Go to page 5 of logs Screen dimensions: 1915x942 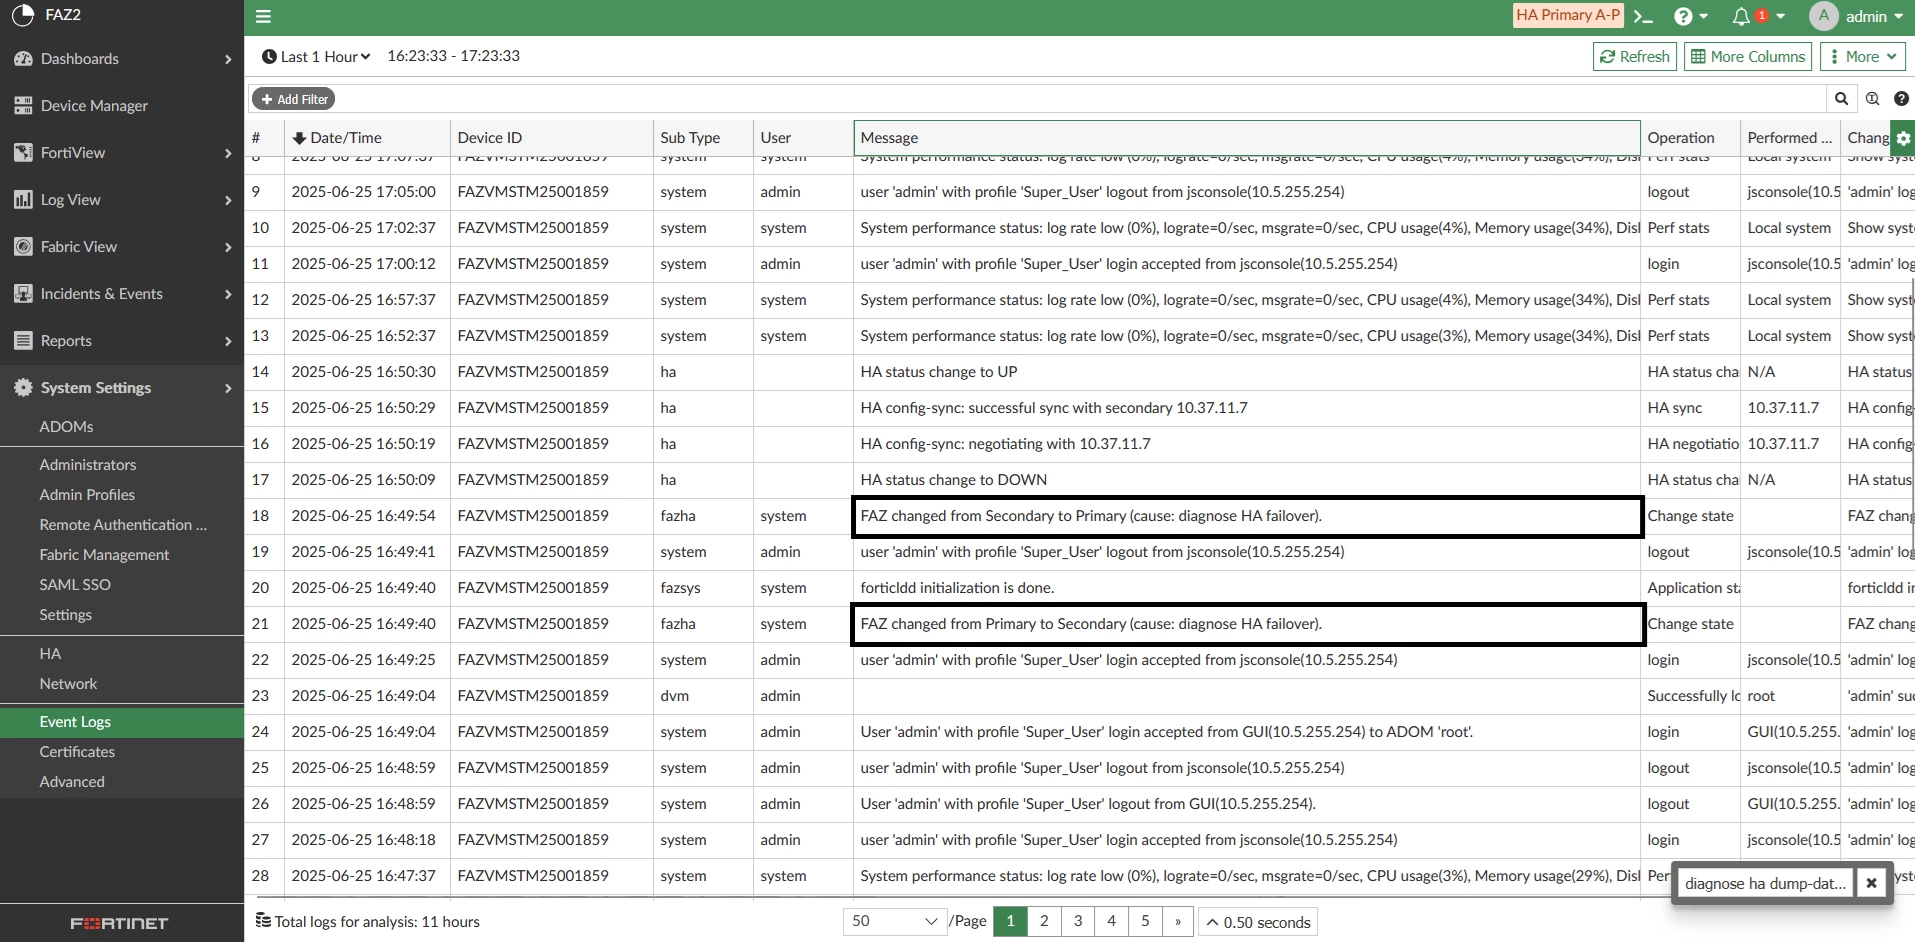(1145, 921)
